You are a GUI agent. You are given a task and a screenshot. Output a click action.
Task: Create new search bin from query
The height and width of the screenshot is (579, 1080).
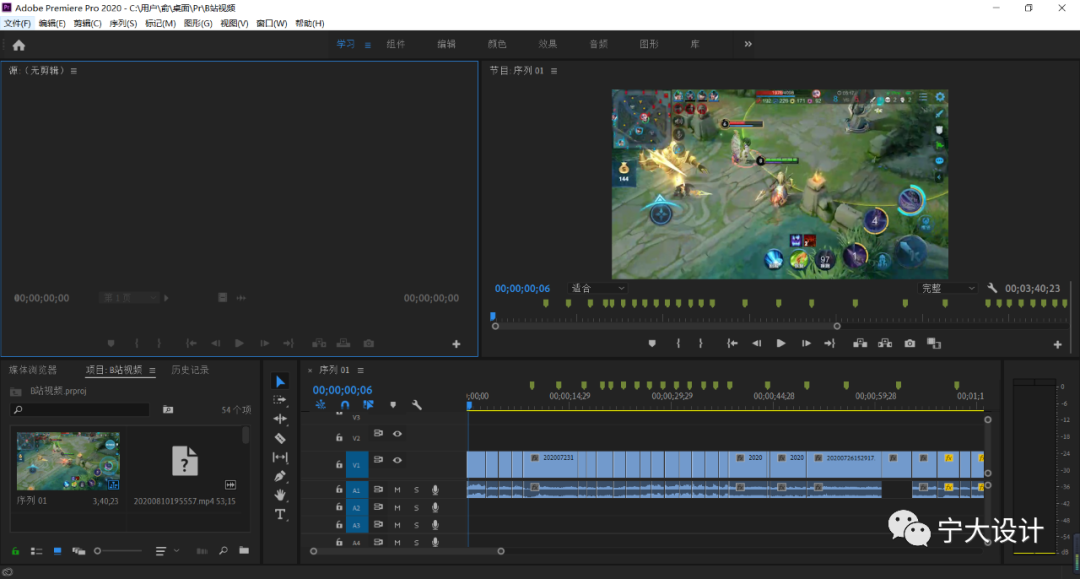click(x=167, y=410)
